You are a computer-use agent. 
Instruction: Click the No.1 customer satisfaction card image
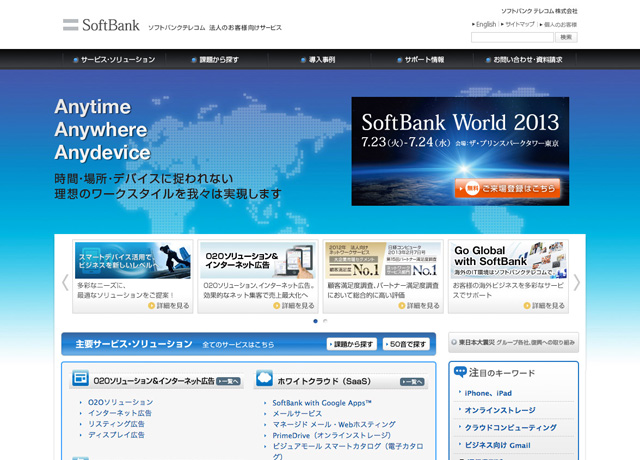(x=383, y=260)
